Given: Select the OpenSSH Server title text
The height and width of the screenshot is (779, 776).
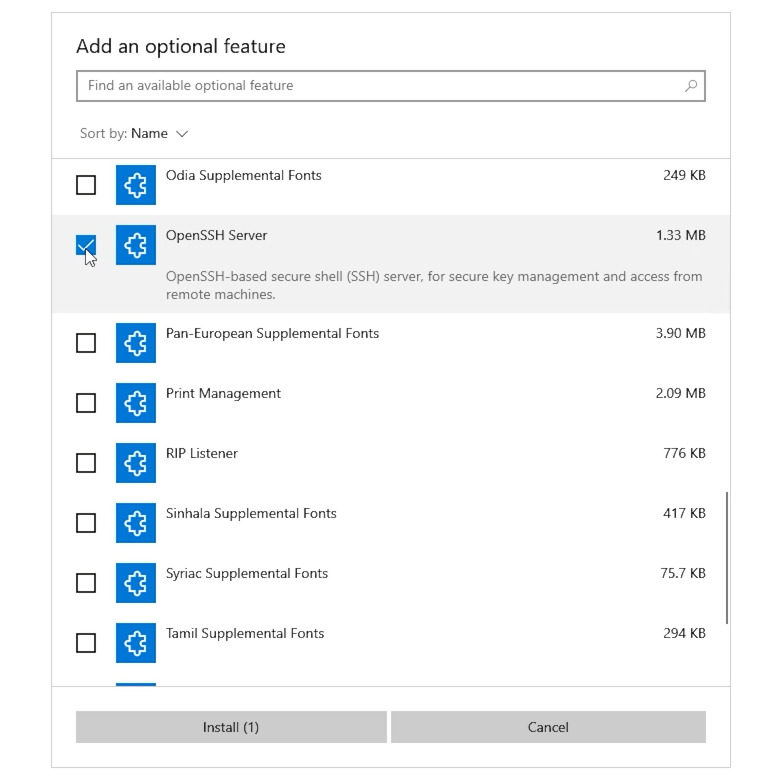Looking at the screenshot, I should (216, 235).
